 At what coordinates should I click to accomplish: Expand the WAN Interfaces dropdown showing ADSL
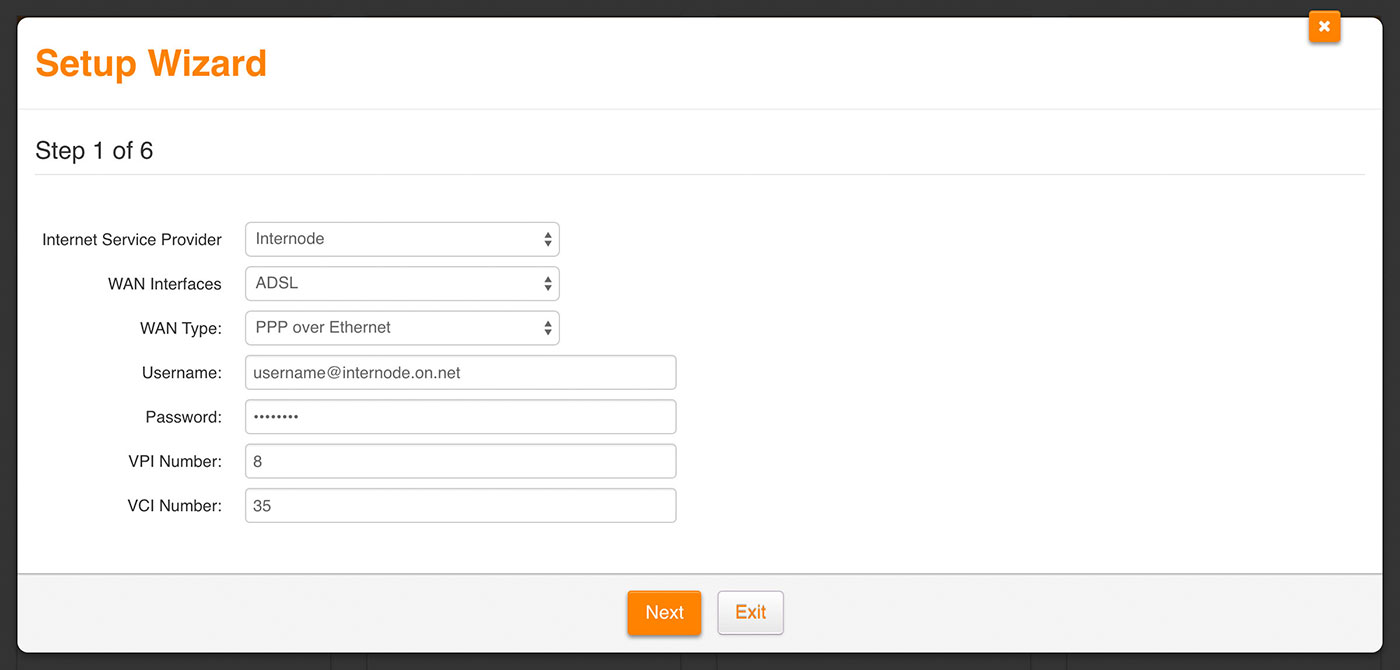pyautogui.click(x=401, y=284)
